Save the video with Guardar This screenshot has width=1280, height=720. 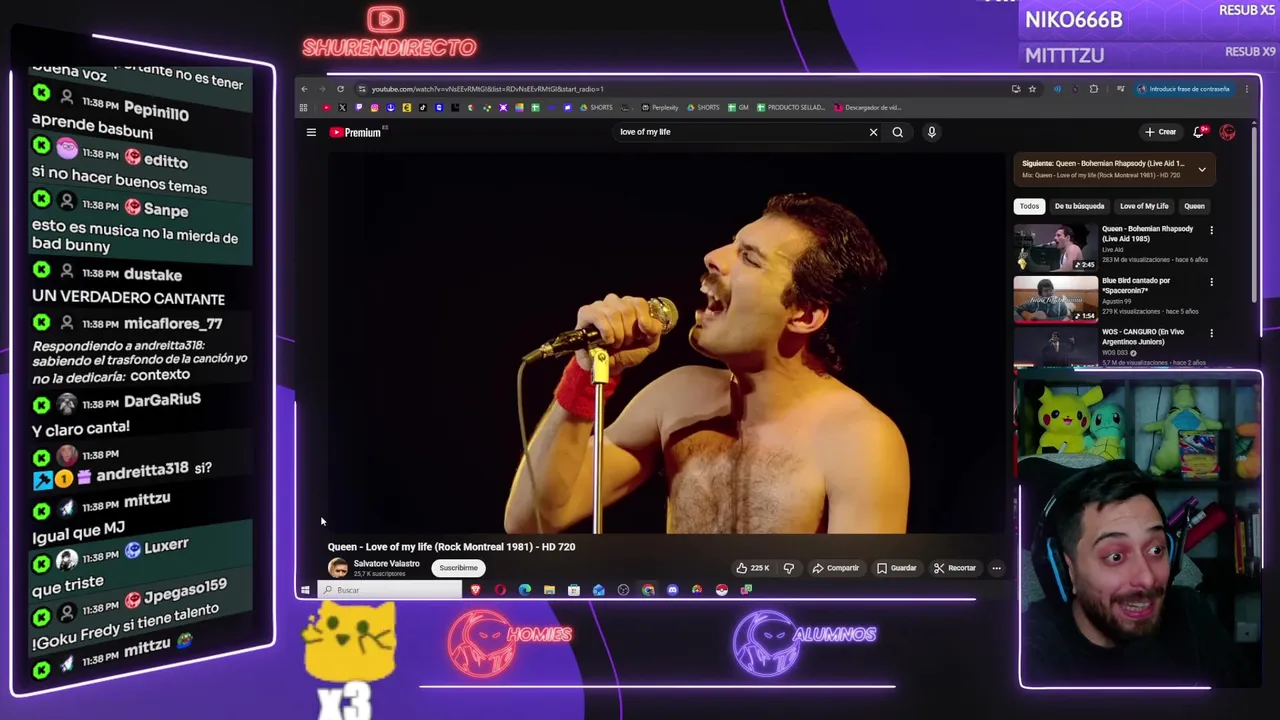pyautogui.click(x=897, y=568)
